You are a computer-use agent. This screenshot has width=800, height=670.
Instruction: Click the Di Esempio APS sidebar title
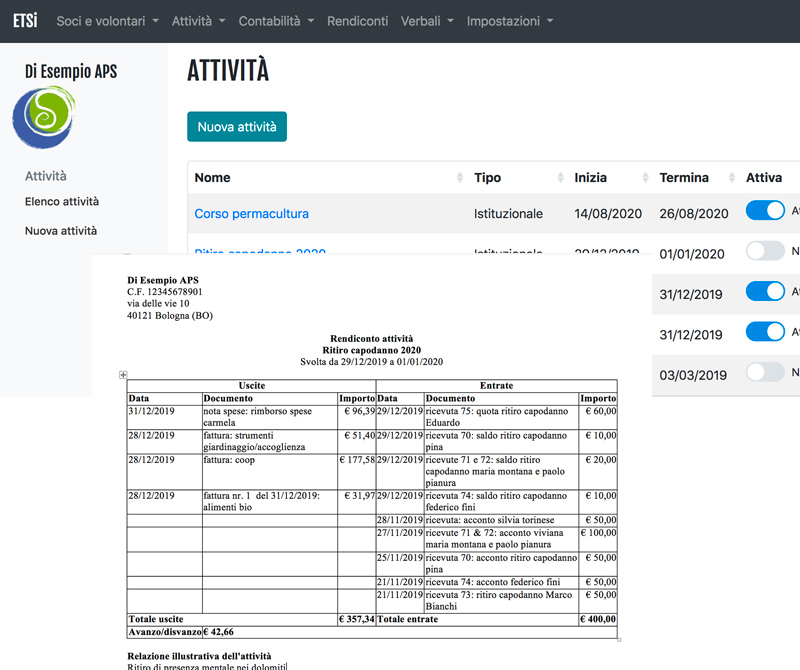point(71,71)
